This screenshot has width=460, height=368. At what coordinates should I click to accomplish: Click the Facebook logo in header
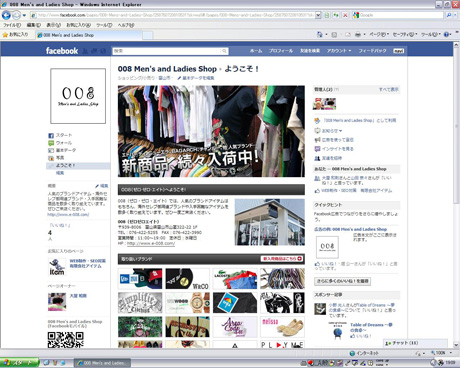coord(62,51)
